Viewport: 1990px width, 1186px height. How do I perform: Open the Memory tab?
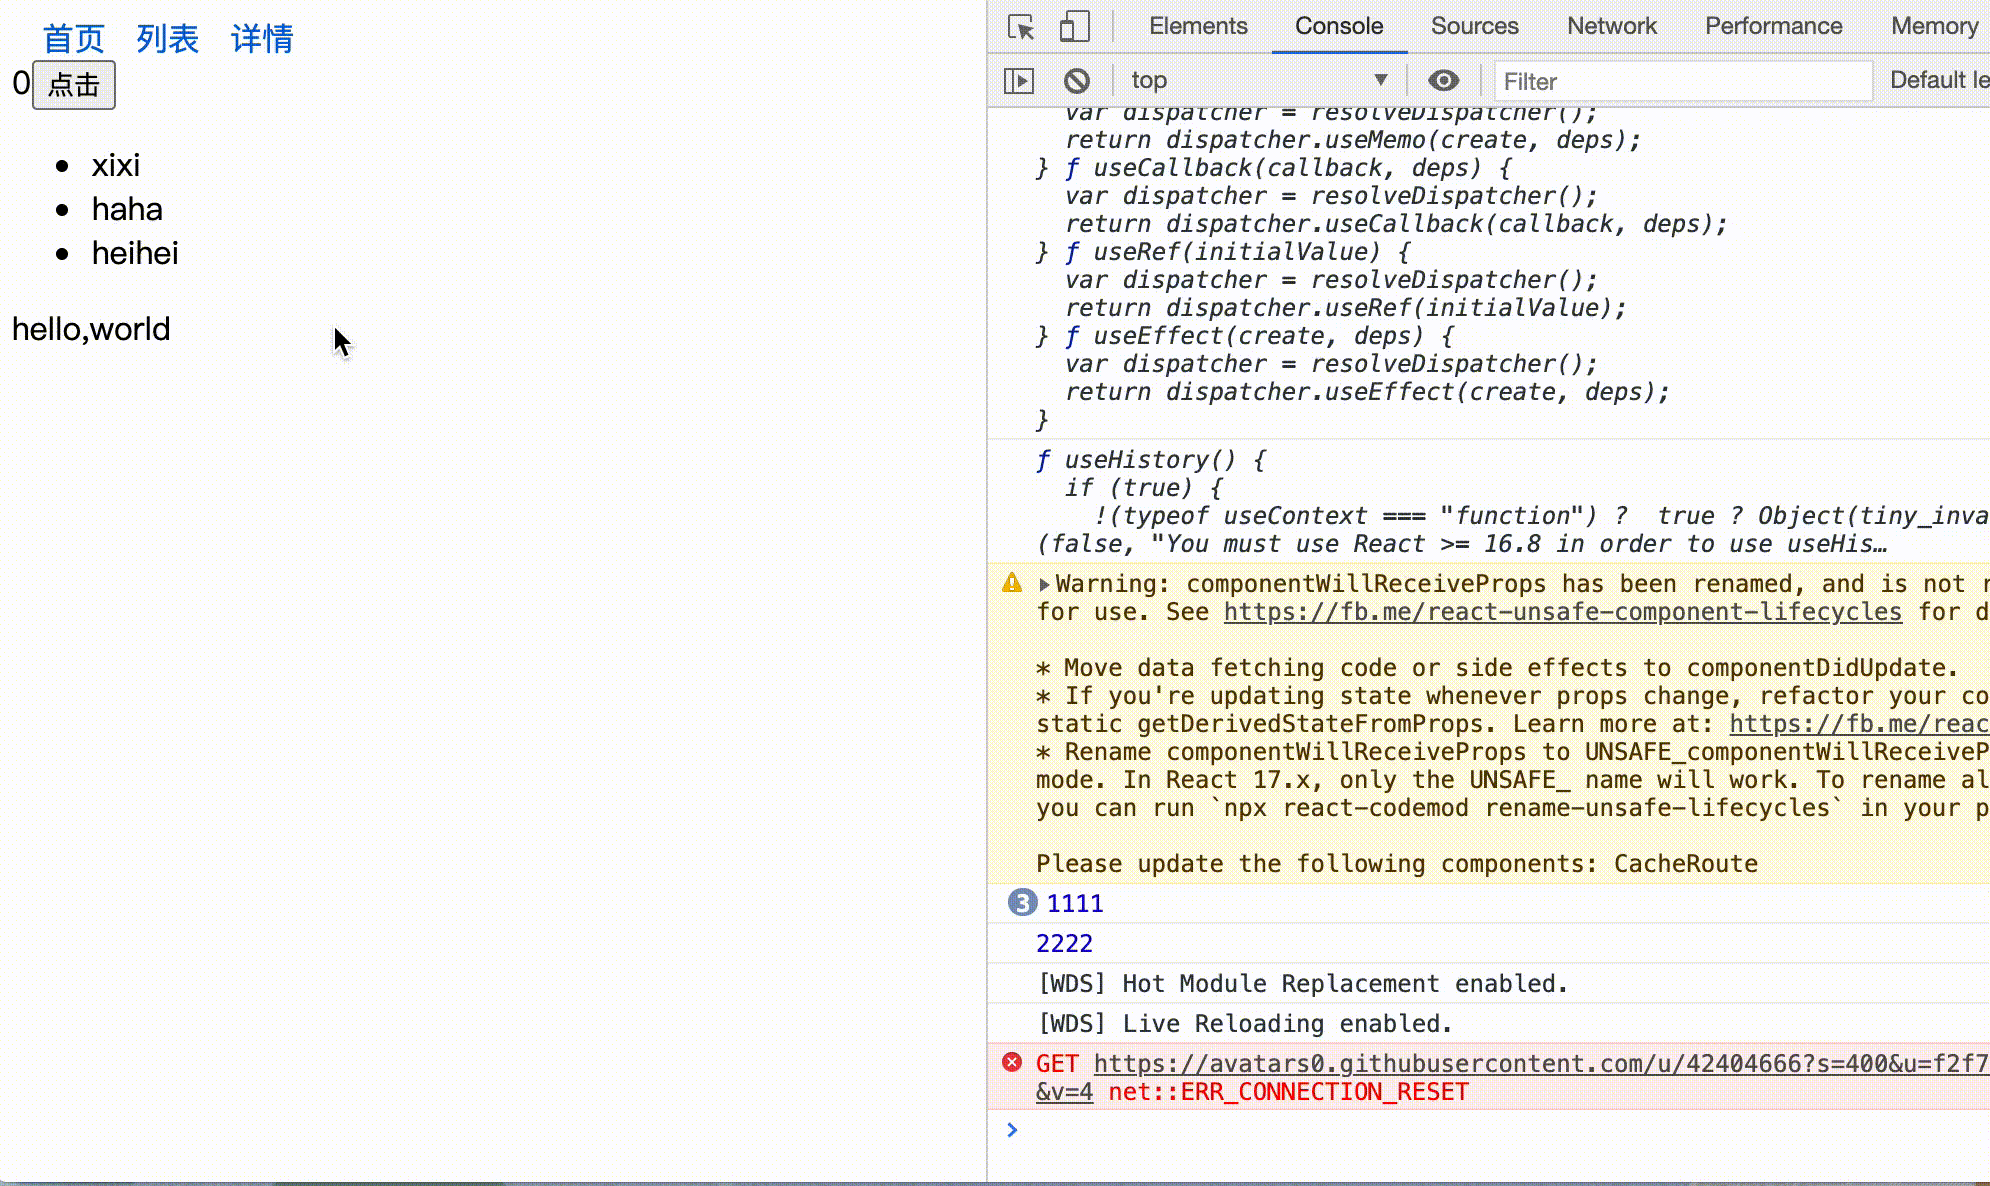(1934, 26)
